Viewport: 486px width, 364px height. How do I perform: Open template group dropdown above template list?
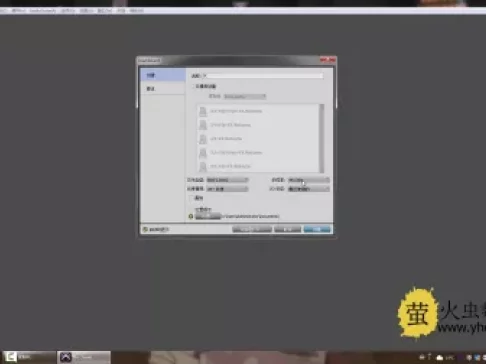(x=245, y=96)
